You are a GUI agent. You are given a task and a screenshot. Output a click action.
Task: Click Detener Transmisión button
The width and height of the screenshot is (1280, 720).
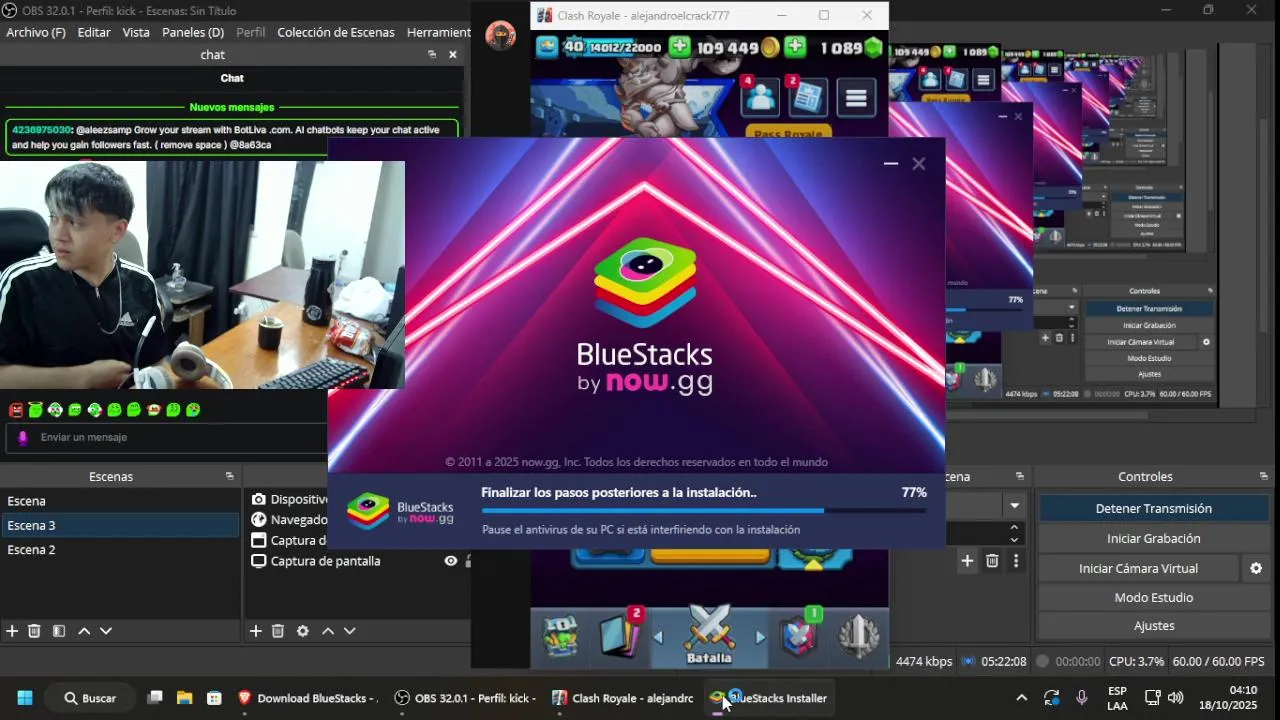pyautogui.click(x=1154, y=508)
